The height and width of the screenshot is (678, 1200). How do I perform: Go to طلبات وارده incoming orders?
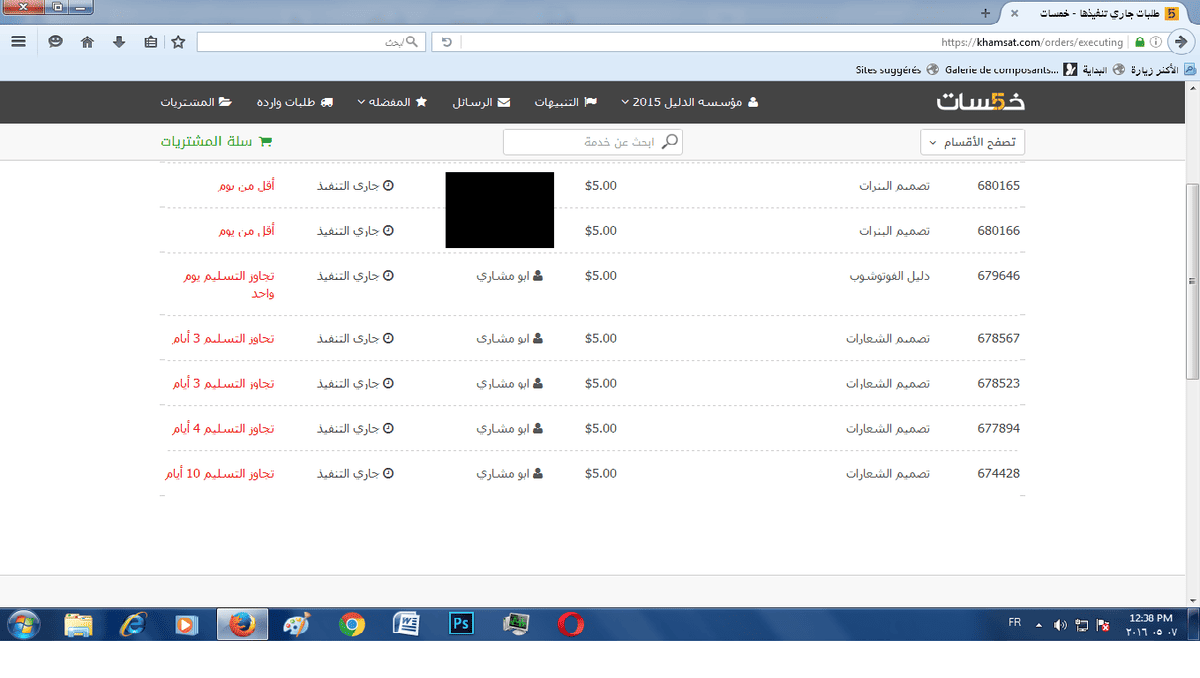coord(295,102)
